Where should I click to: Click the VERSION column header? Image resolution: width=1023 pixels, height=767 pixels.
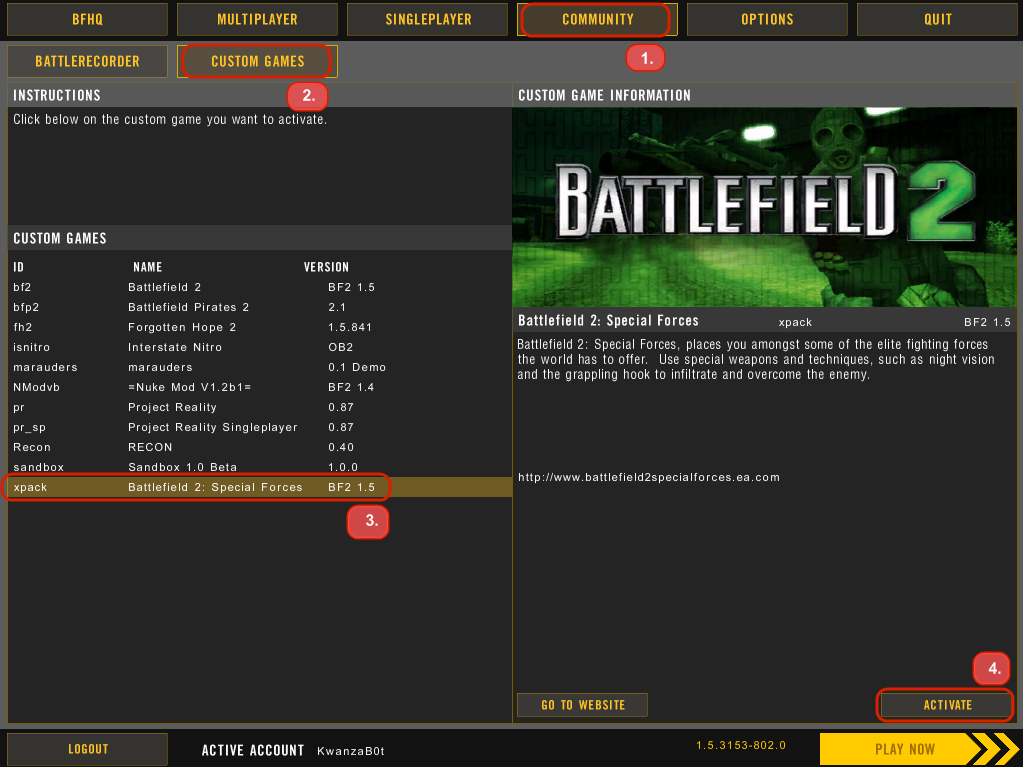pyautogui.click(x=326, y=267)
